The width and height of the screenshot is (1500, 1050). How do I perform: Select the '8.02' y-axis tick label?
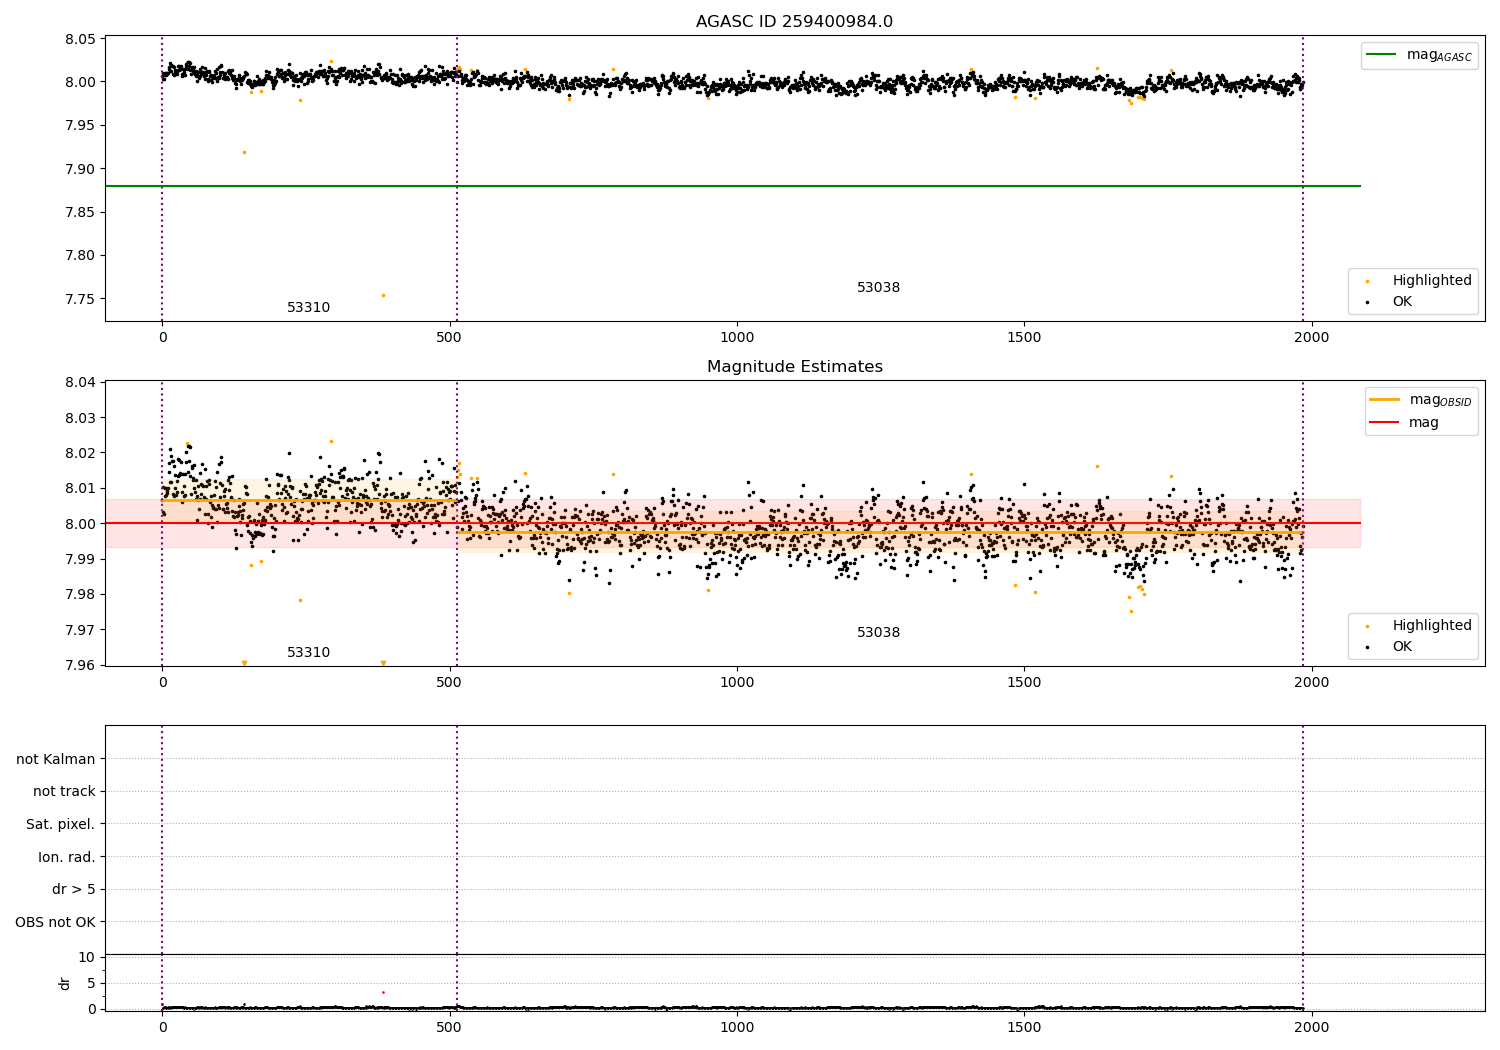(x=81, y=453)
